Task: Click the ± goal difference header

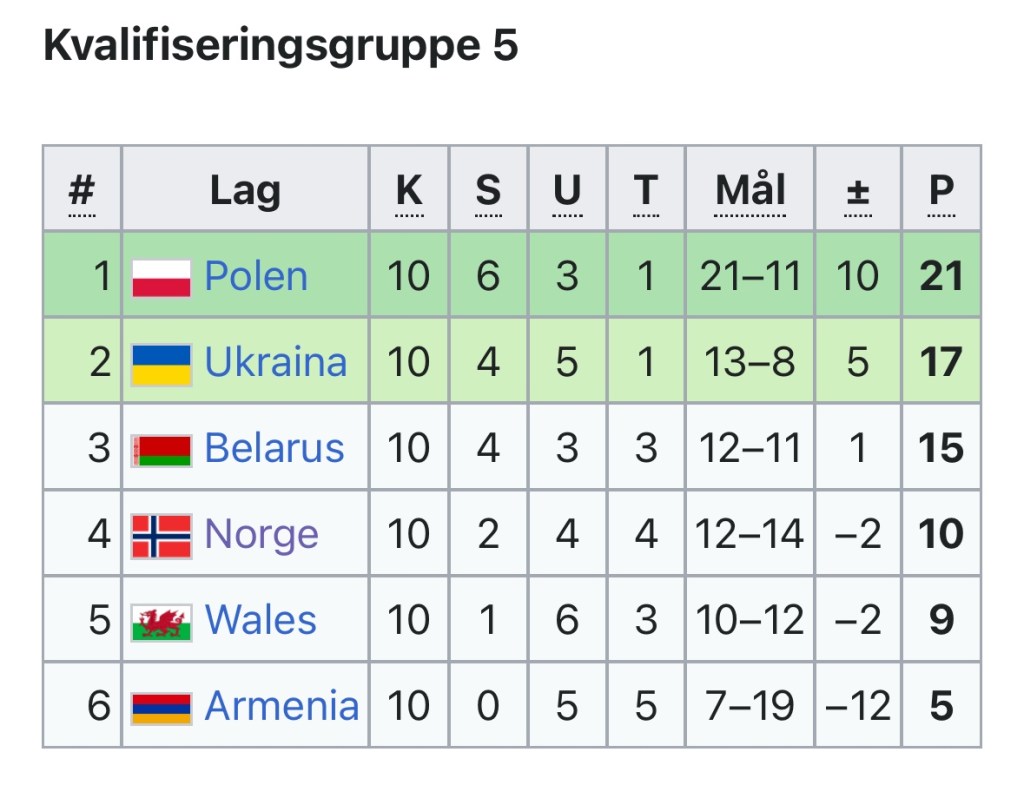Action: (858, 190)
